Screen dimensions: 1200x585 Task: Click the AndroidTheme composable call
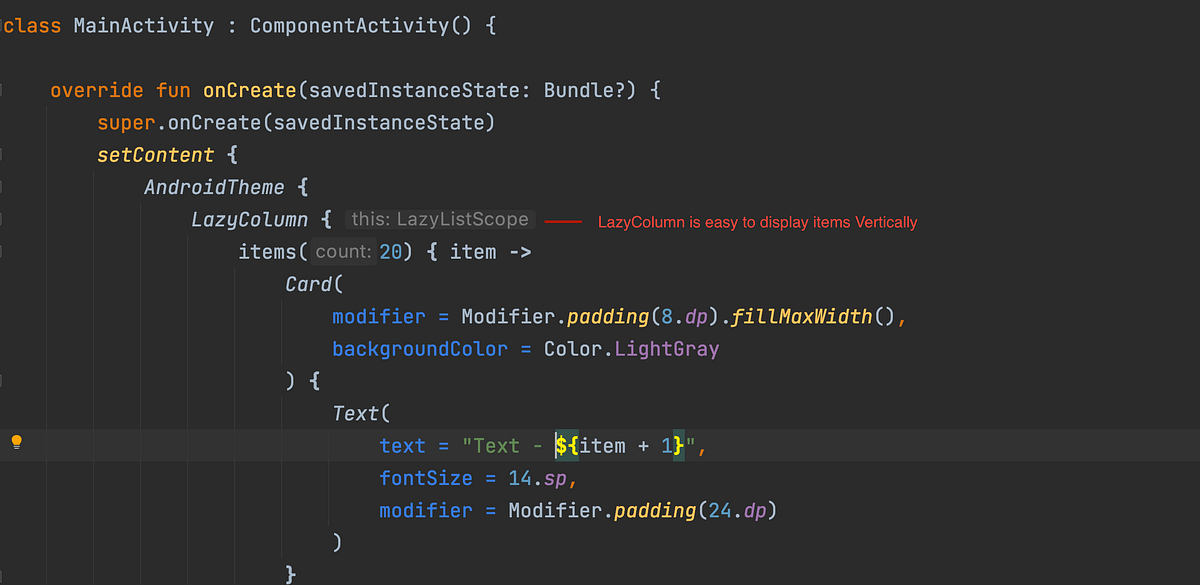[x=214, y=187]
